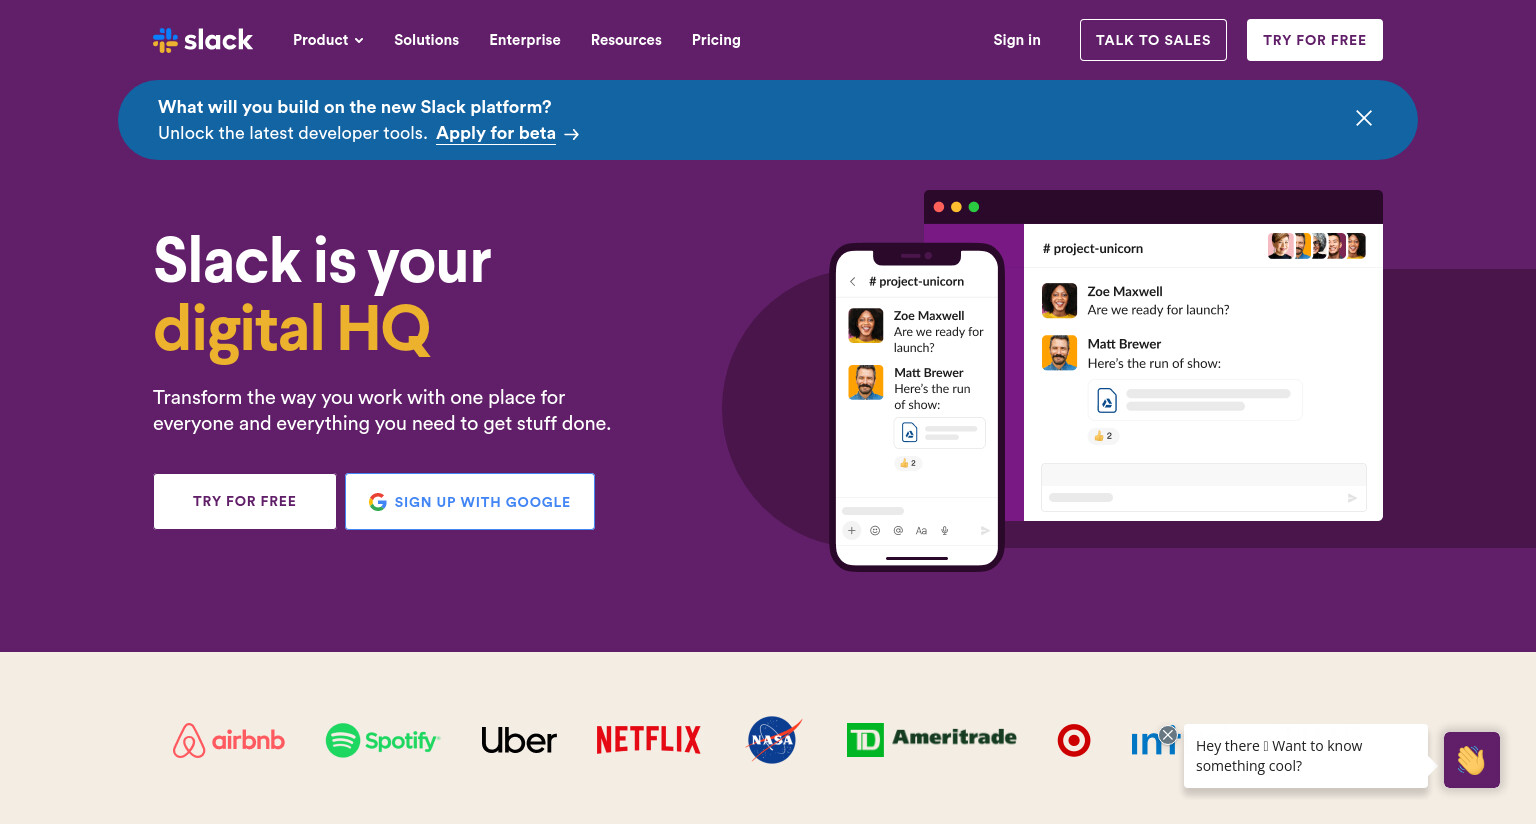The image size is (1536, 824).
Task: Follow the Apply for beta link
Action: [x=496, y=133]
